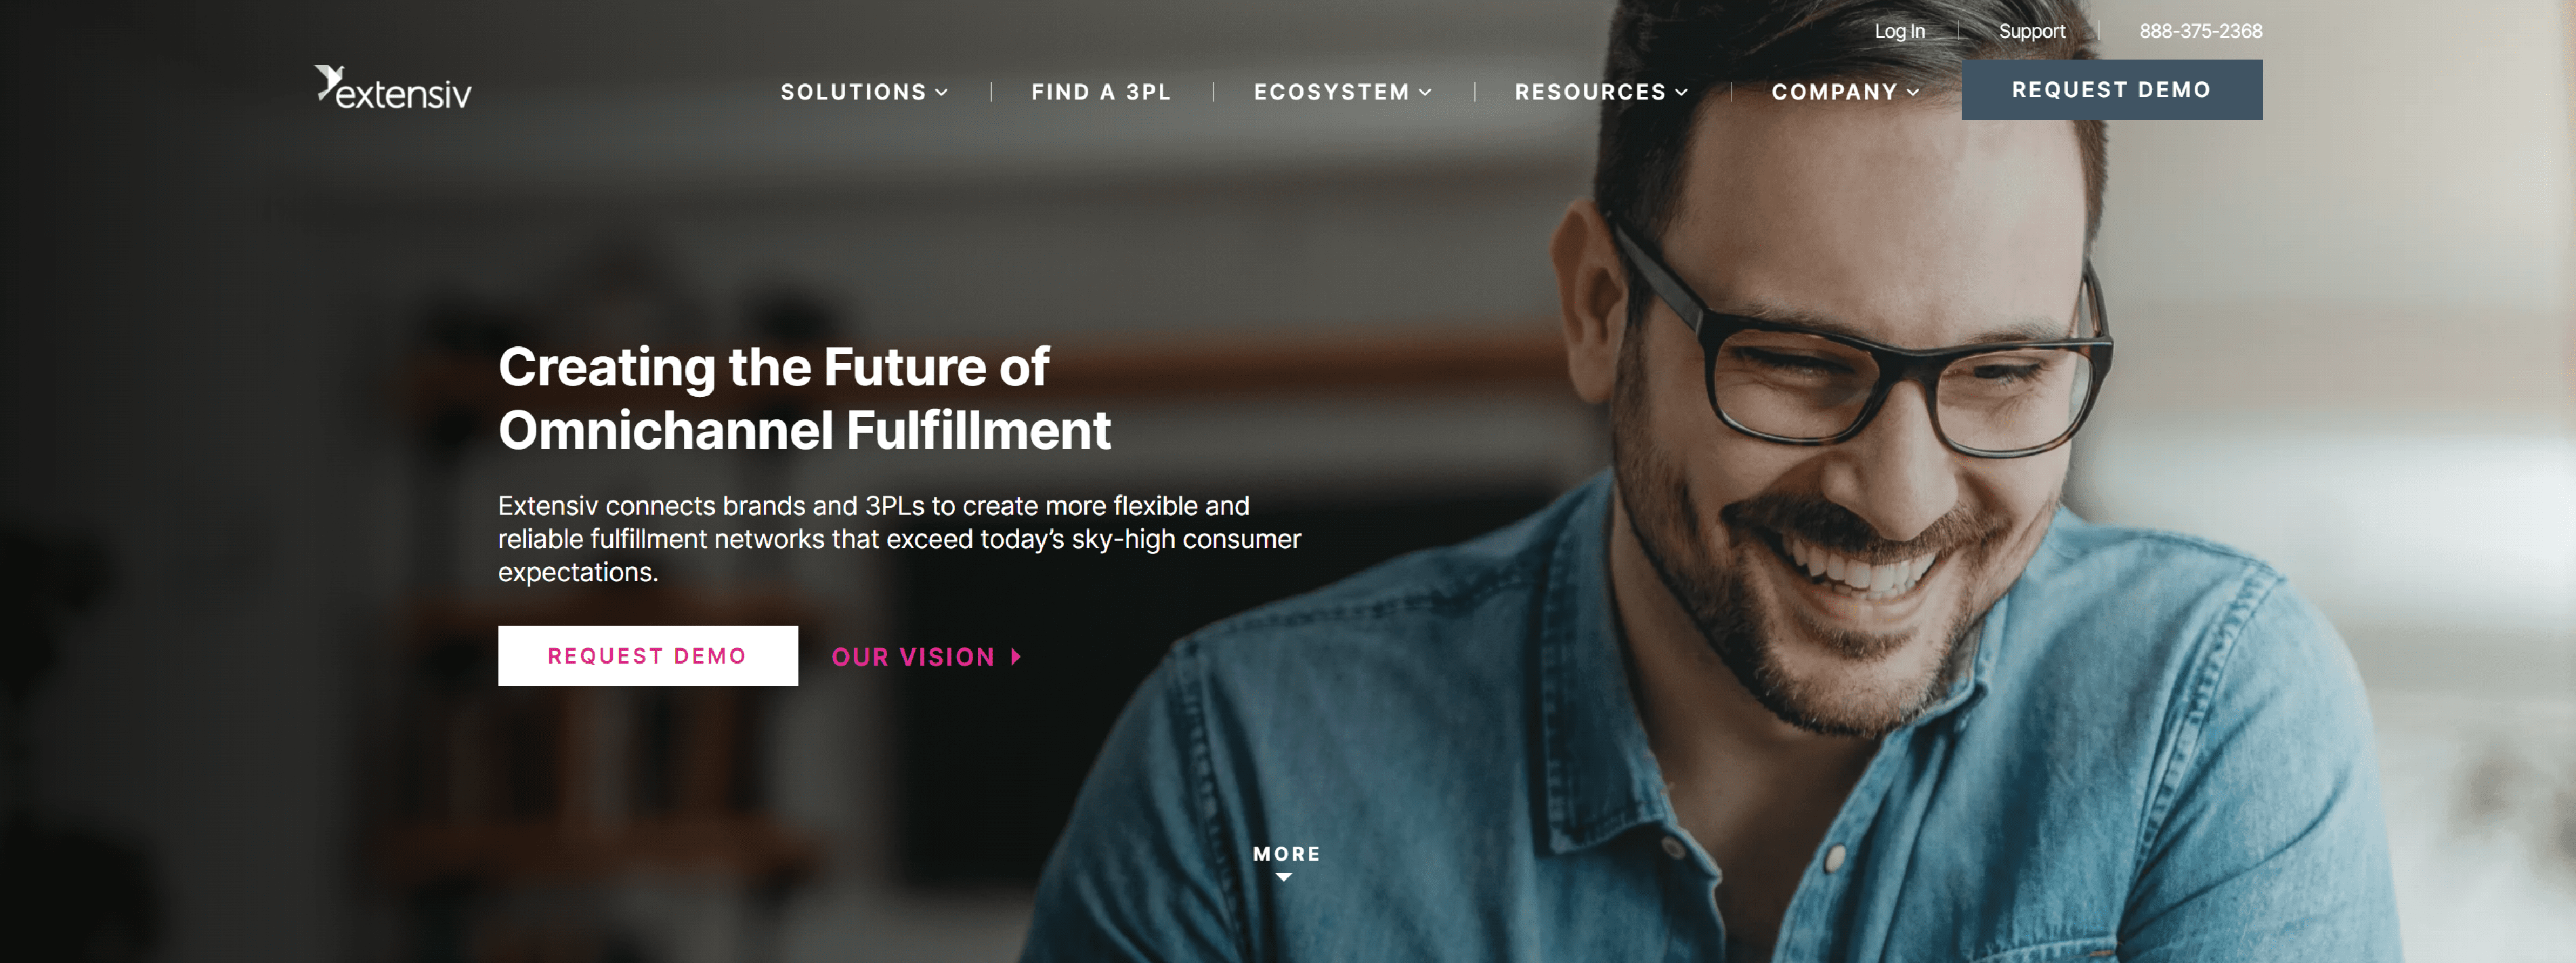2576x963 pixels.
Task: Expand the Resources menu
Action: tap(1601, 92)
